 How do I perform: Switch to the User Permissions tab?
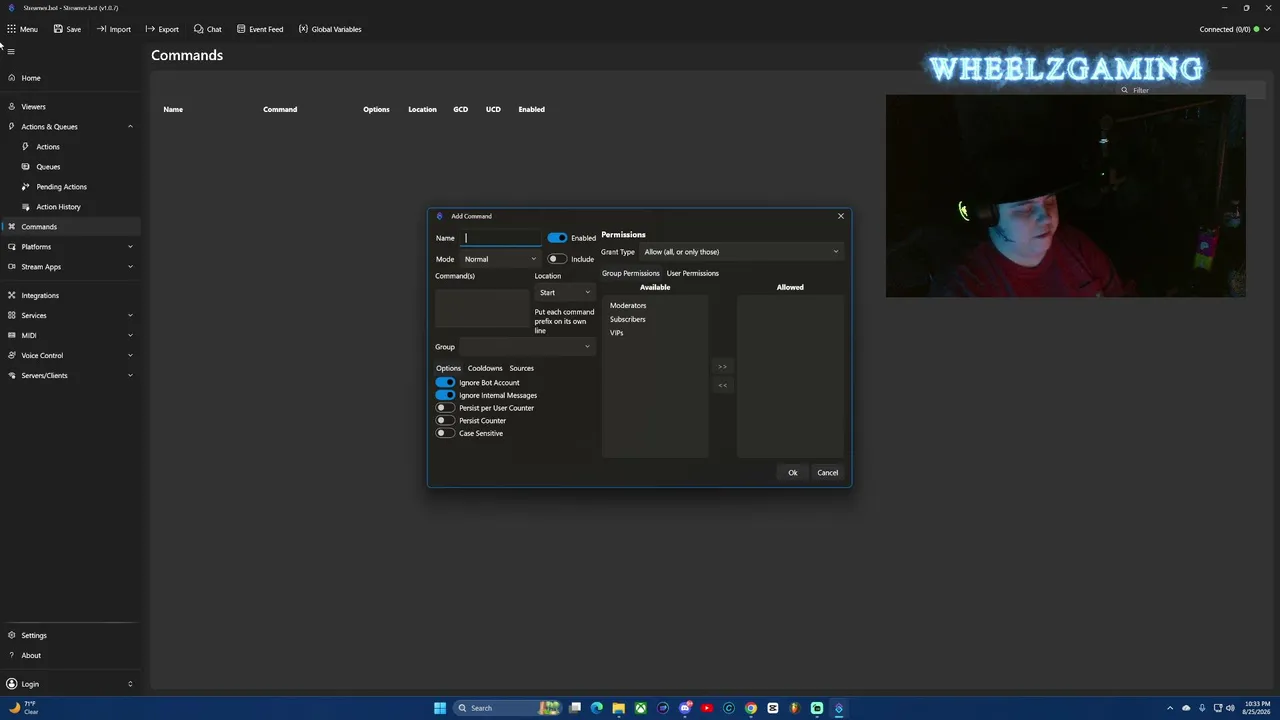[x=693, y=273]
